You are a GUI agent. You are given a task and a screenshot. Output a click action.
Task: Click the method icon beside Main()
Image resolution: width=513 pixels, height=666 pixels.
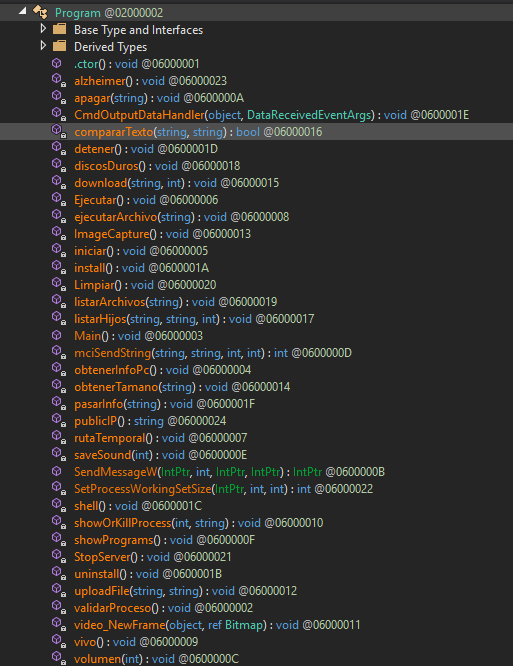57,335
